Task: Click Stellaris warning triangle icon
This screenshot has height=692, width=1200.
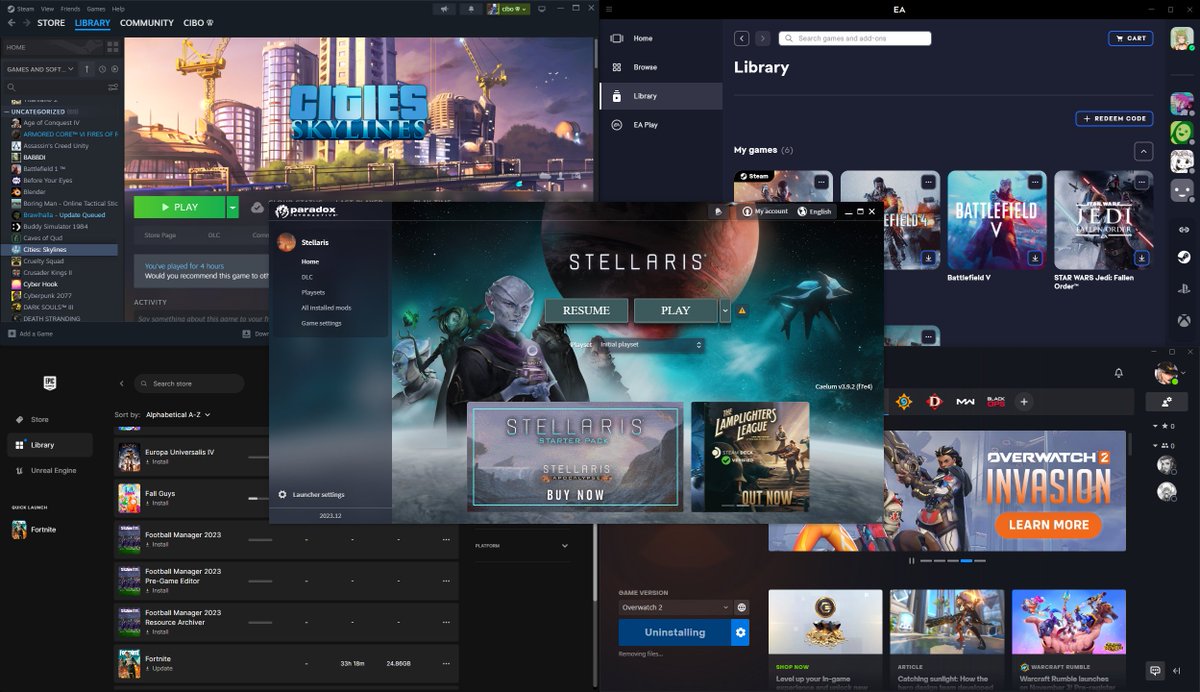Action: click(x=742, y=311)
